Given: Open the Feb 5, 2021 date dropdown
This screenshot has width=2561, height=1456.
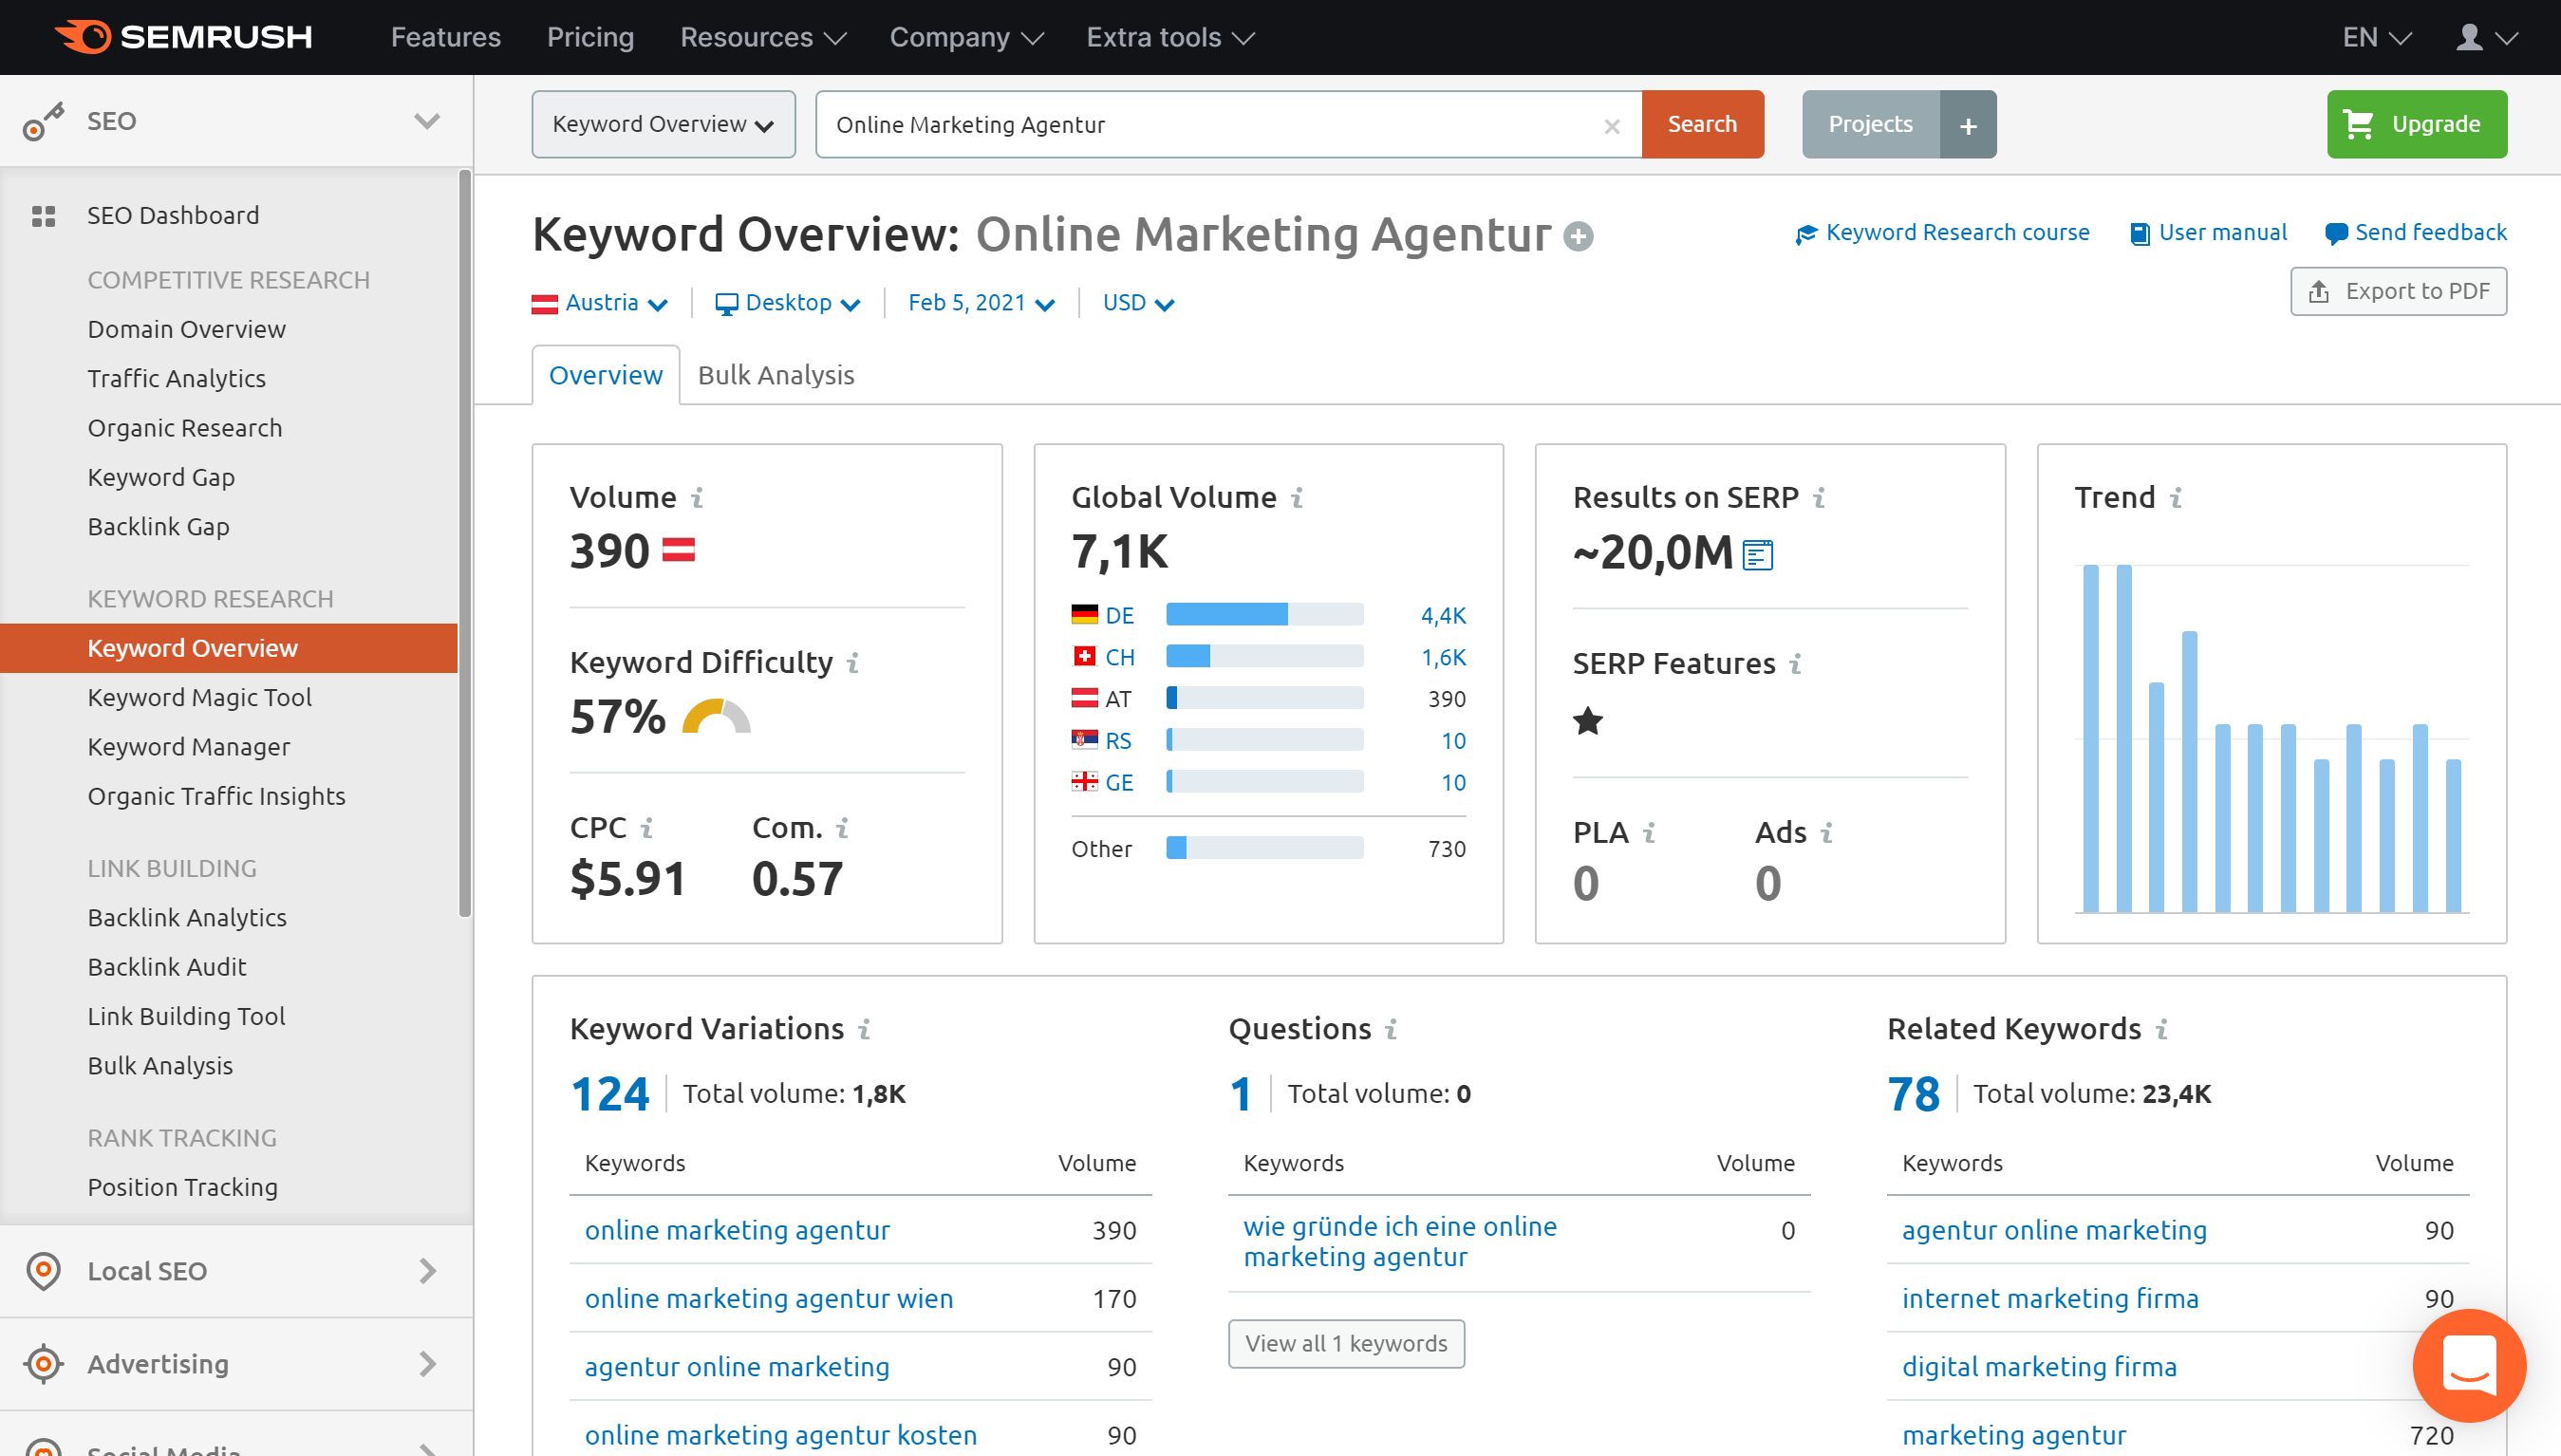Looking at the screenshot, I should click(981, 303).
